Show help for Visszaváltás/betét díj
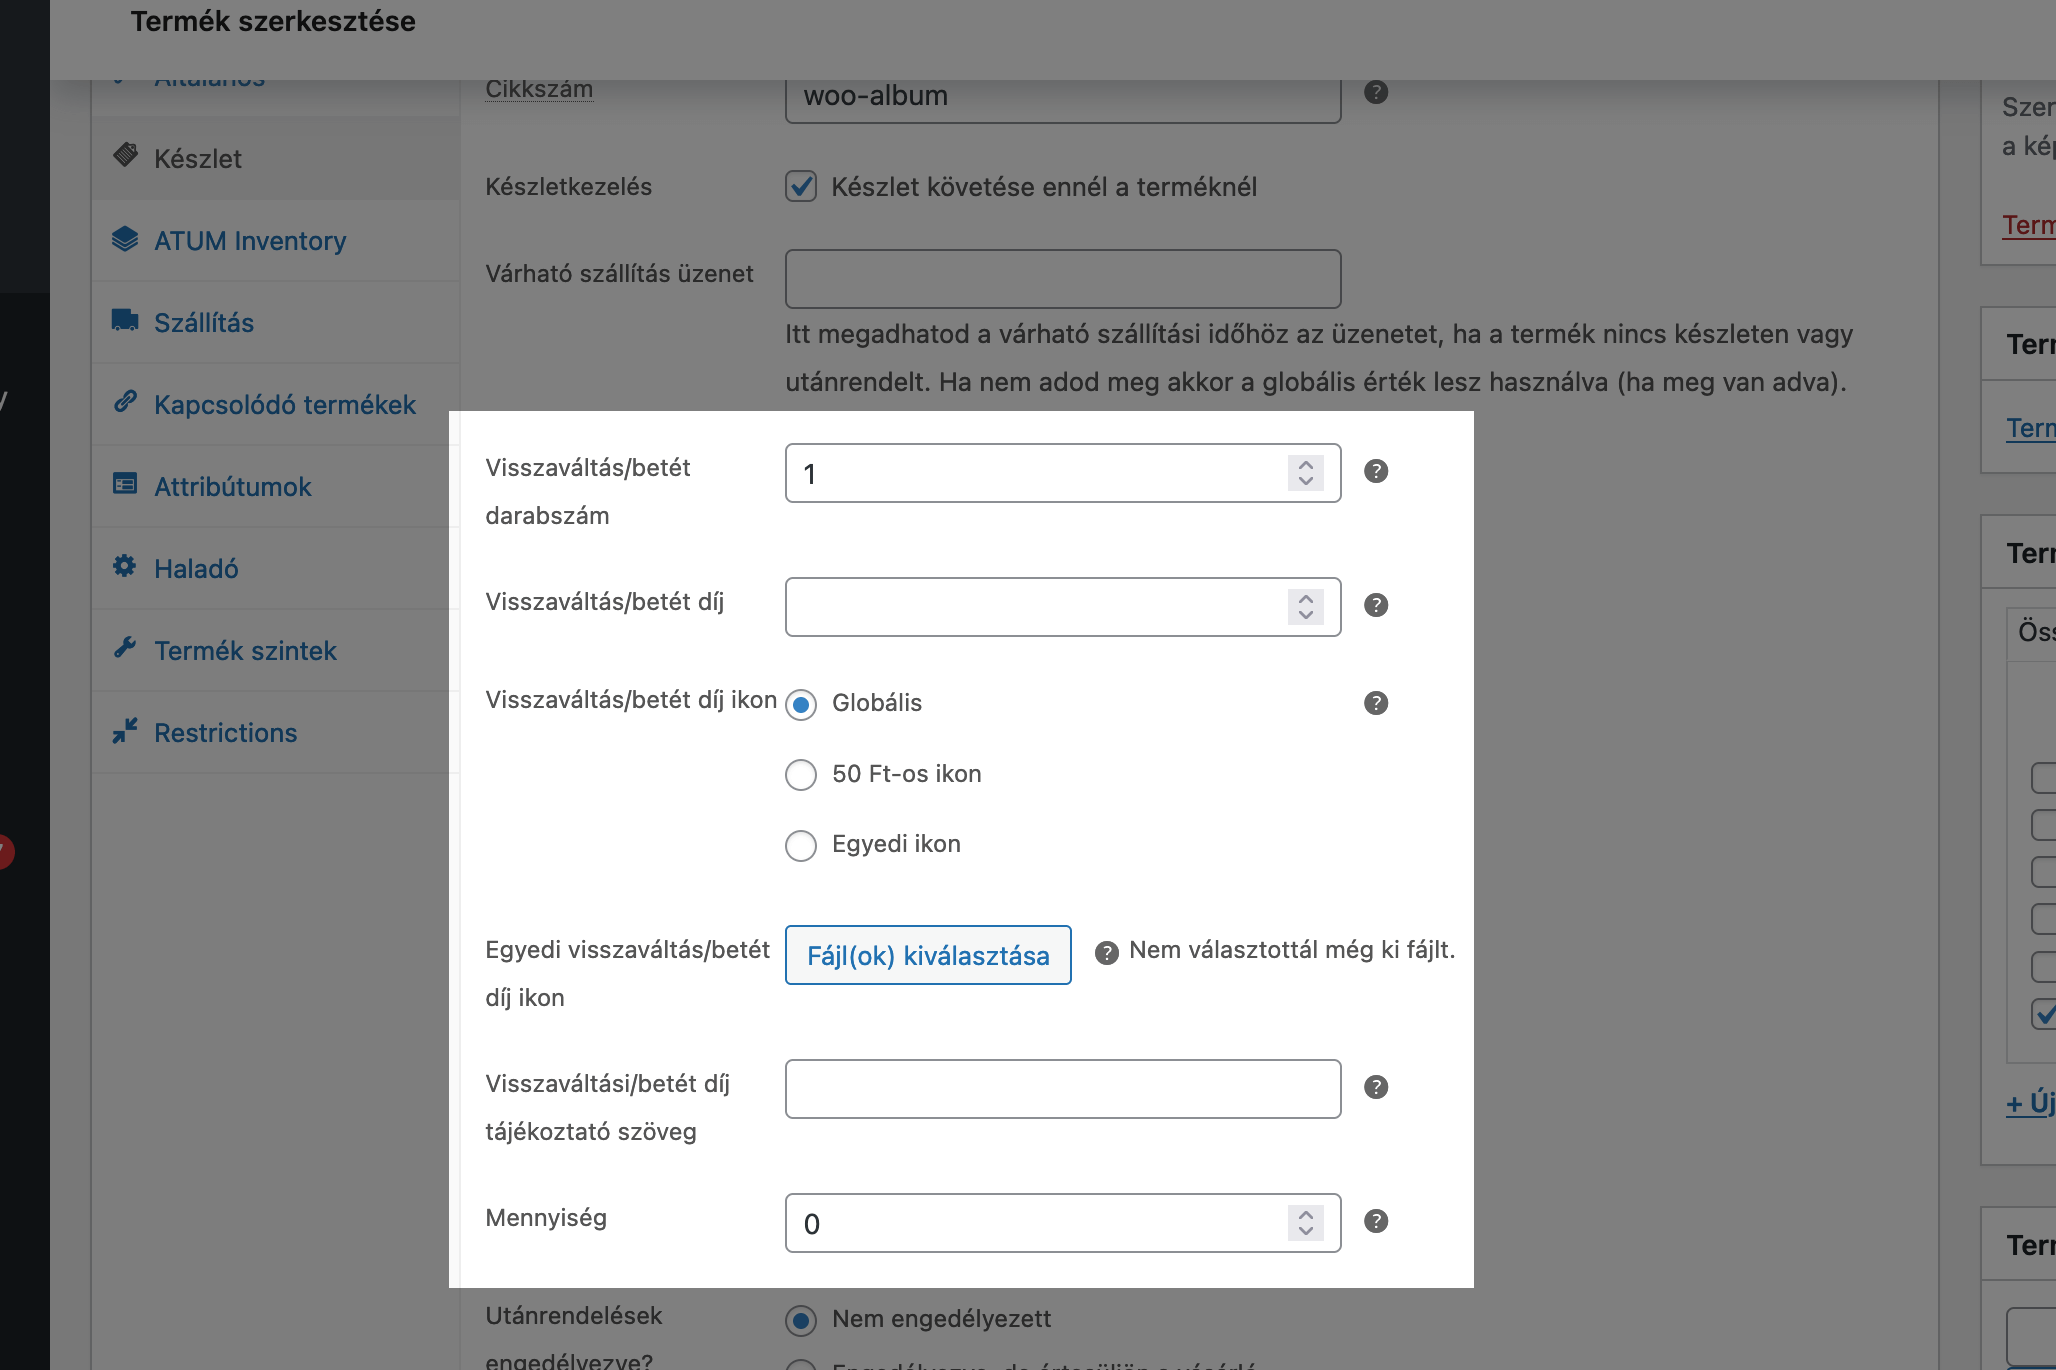Viewport: 2056px width, 1370px height. (x=1376, y=605)
